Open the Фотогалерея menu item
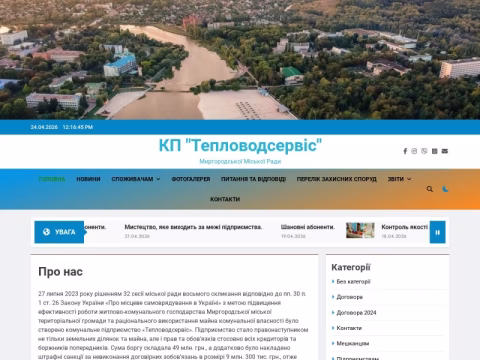Viewport: 480px width, 360px height. coord(191,179)
